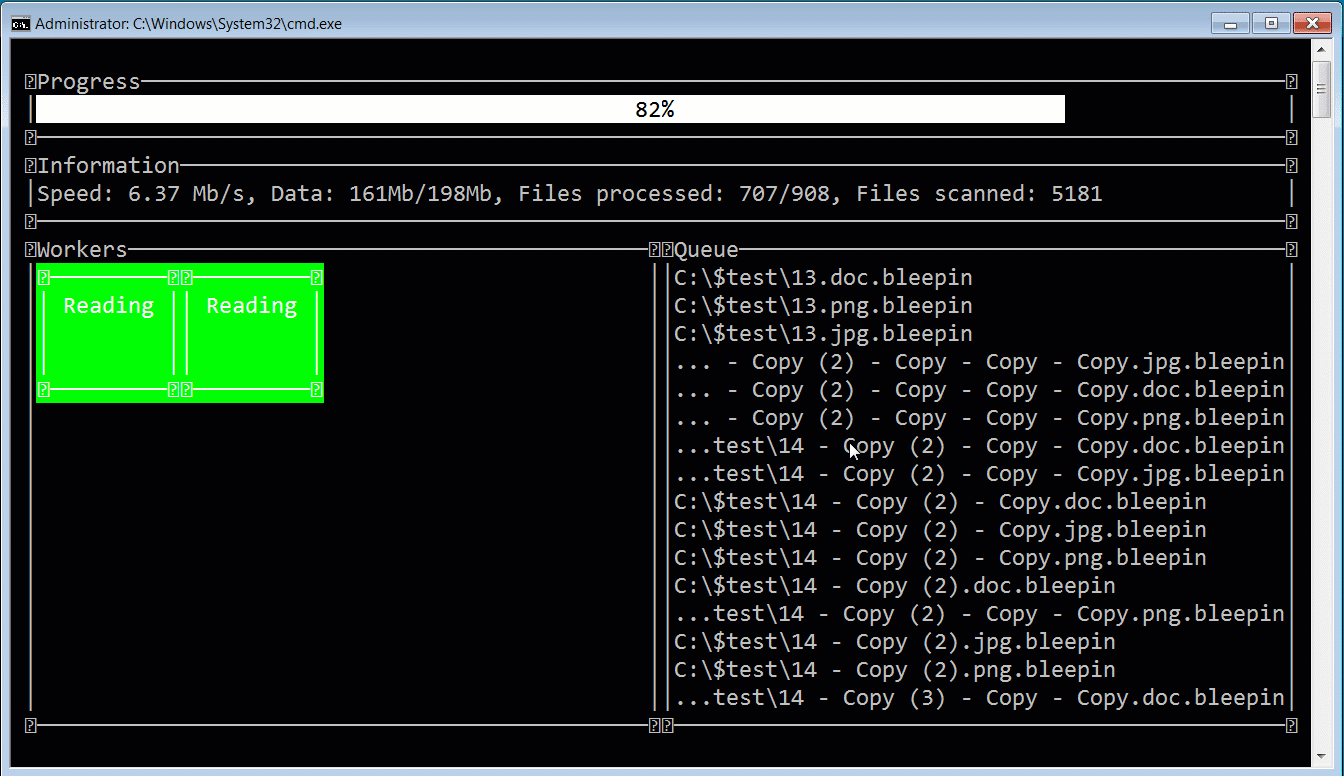Click the Queue panel label
1344x776 pixels.
click(705, 249)
